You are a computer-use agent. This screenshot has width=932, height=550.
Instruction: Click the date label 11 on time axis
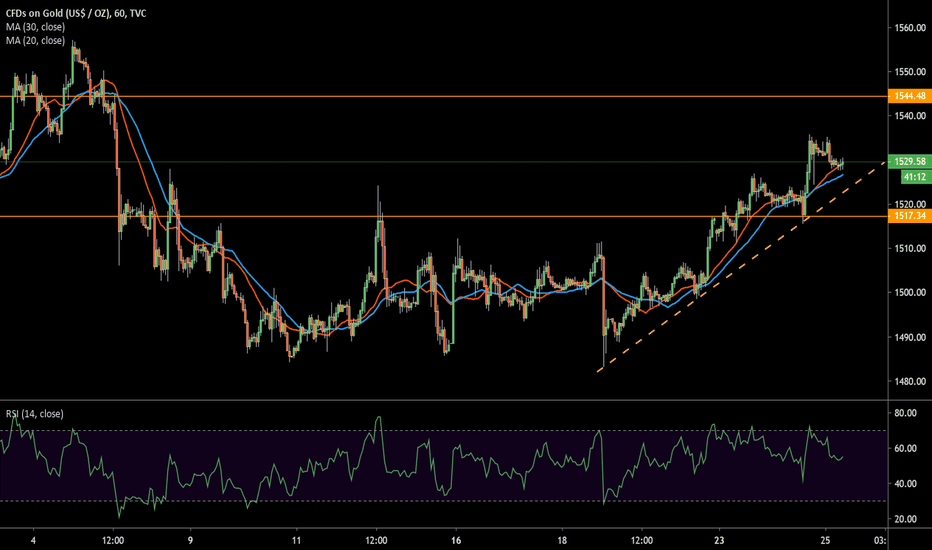[297, 540]
